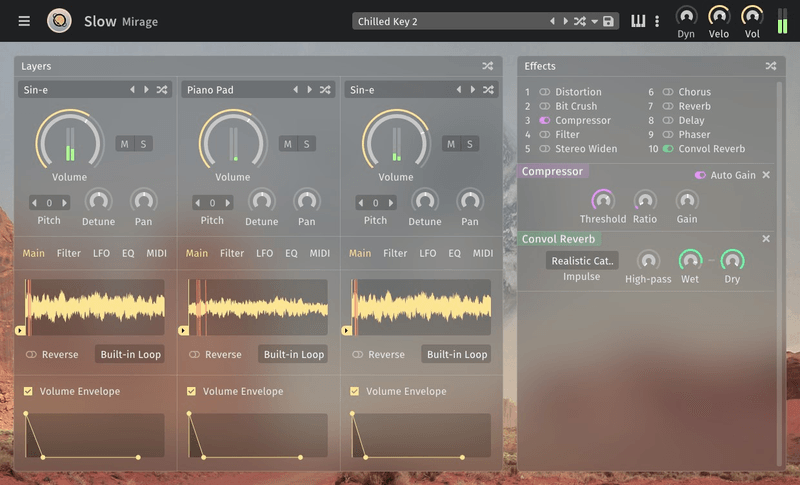This screenshot has width=800, height=485.
Task: Randomize all layers with Layers shuffle icon
Action: point(488,66)
